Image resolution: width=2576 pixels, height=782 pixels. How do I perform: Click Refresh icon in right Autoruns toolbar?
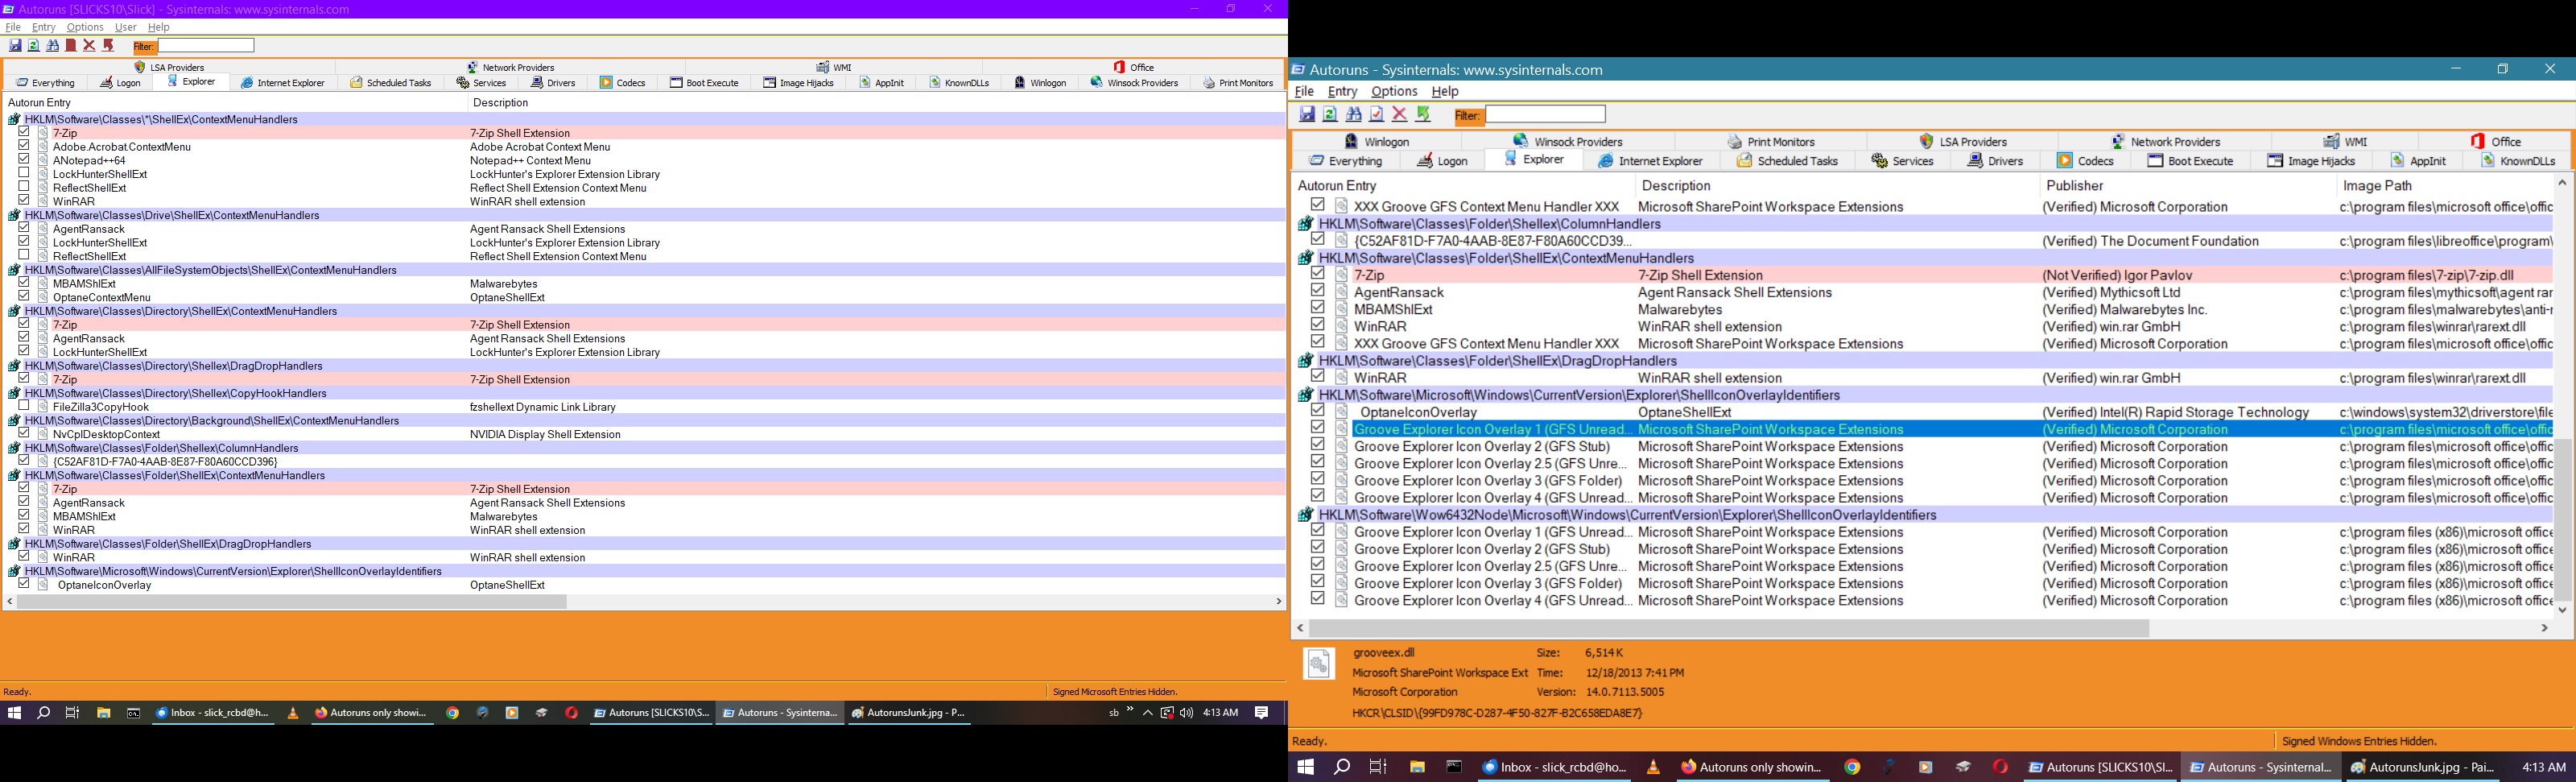pyautogui.click(x=1330, y=114)
